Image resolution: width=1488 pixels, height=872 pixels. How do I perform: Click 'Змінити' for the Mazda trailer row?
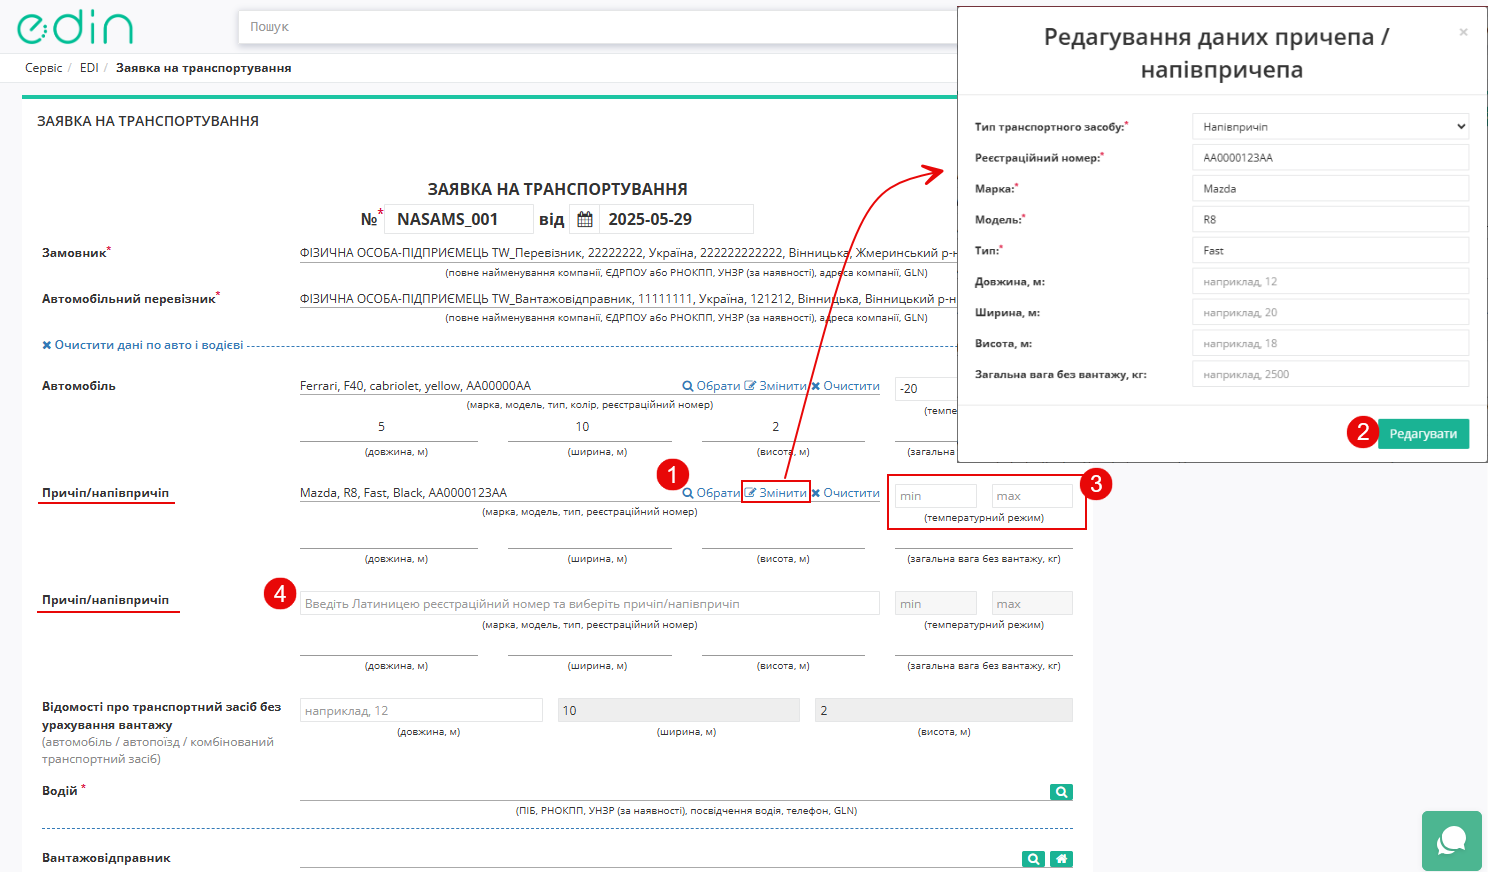coord(776,493)
